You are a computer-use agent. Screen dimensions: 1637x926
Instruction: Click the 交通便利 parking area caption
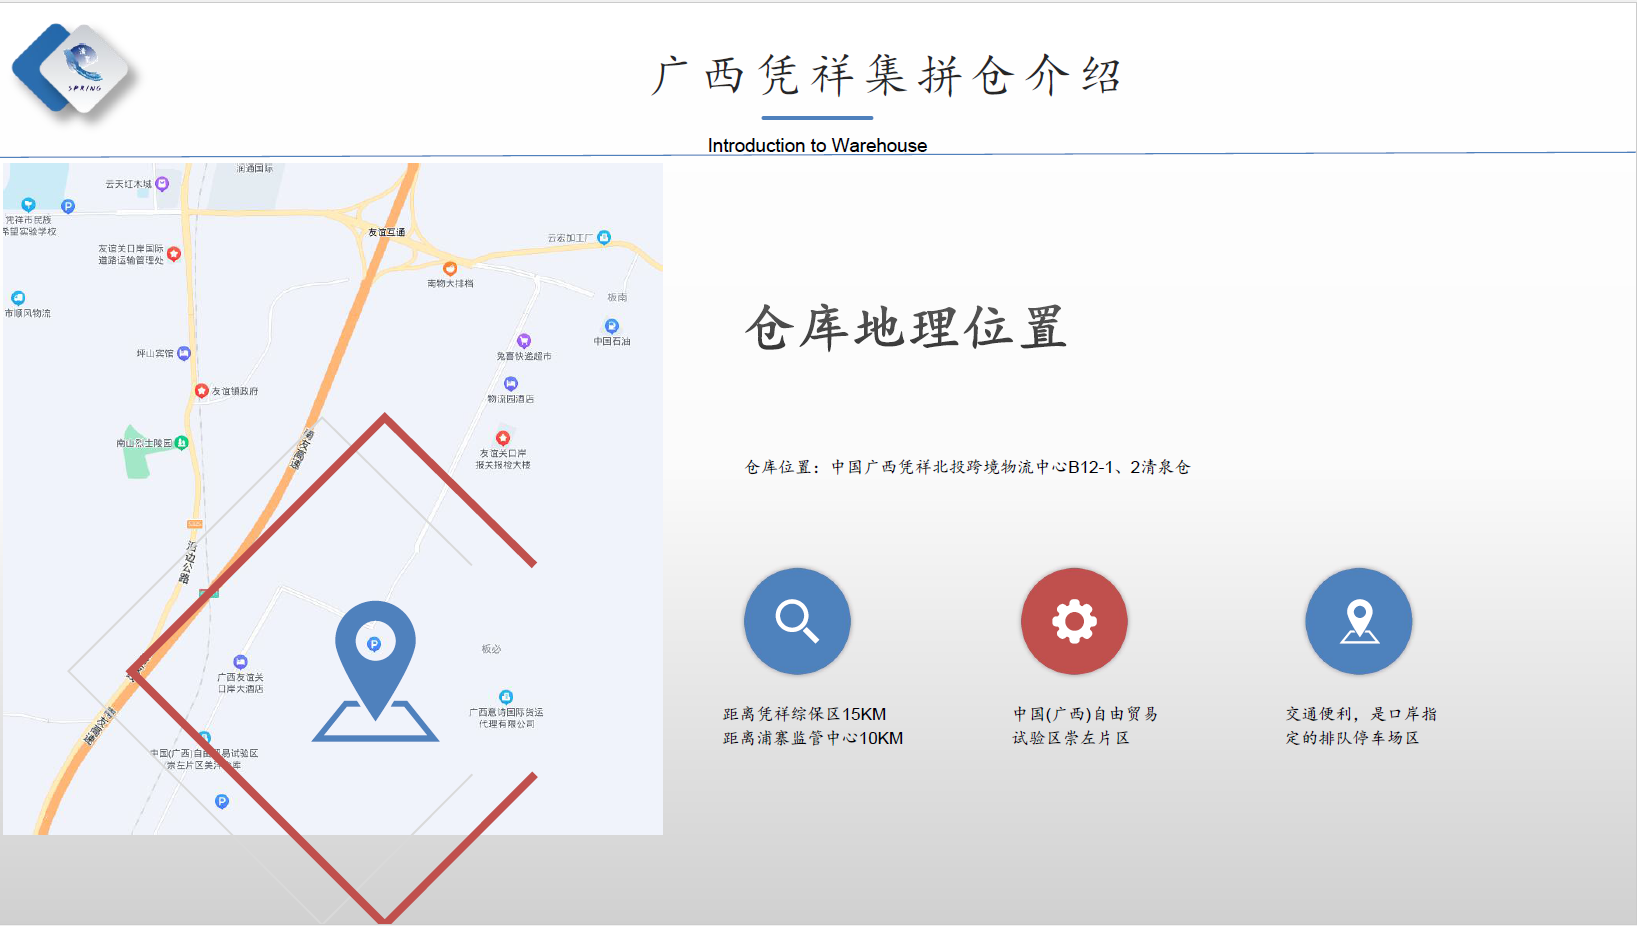point(1361,726)
